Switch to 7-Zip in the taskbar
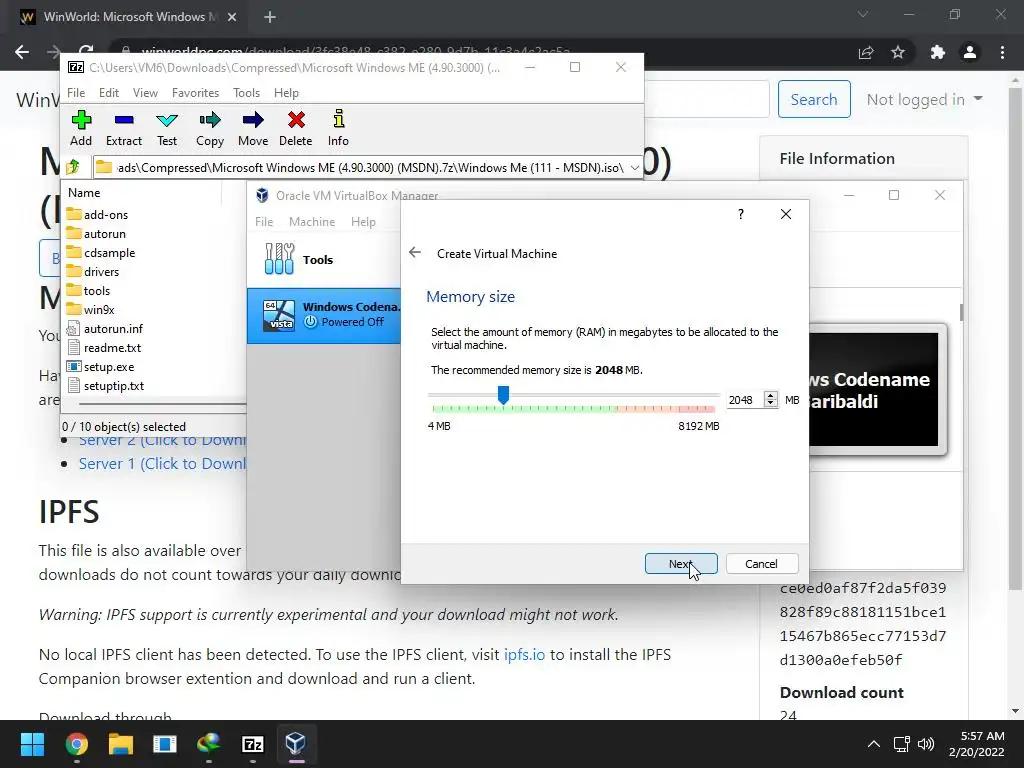This screenshot has width=1024, height=768. click(x=253, y=744)
